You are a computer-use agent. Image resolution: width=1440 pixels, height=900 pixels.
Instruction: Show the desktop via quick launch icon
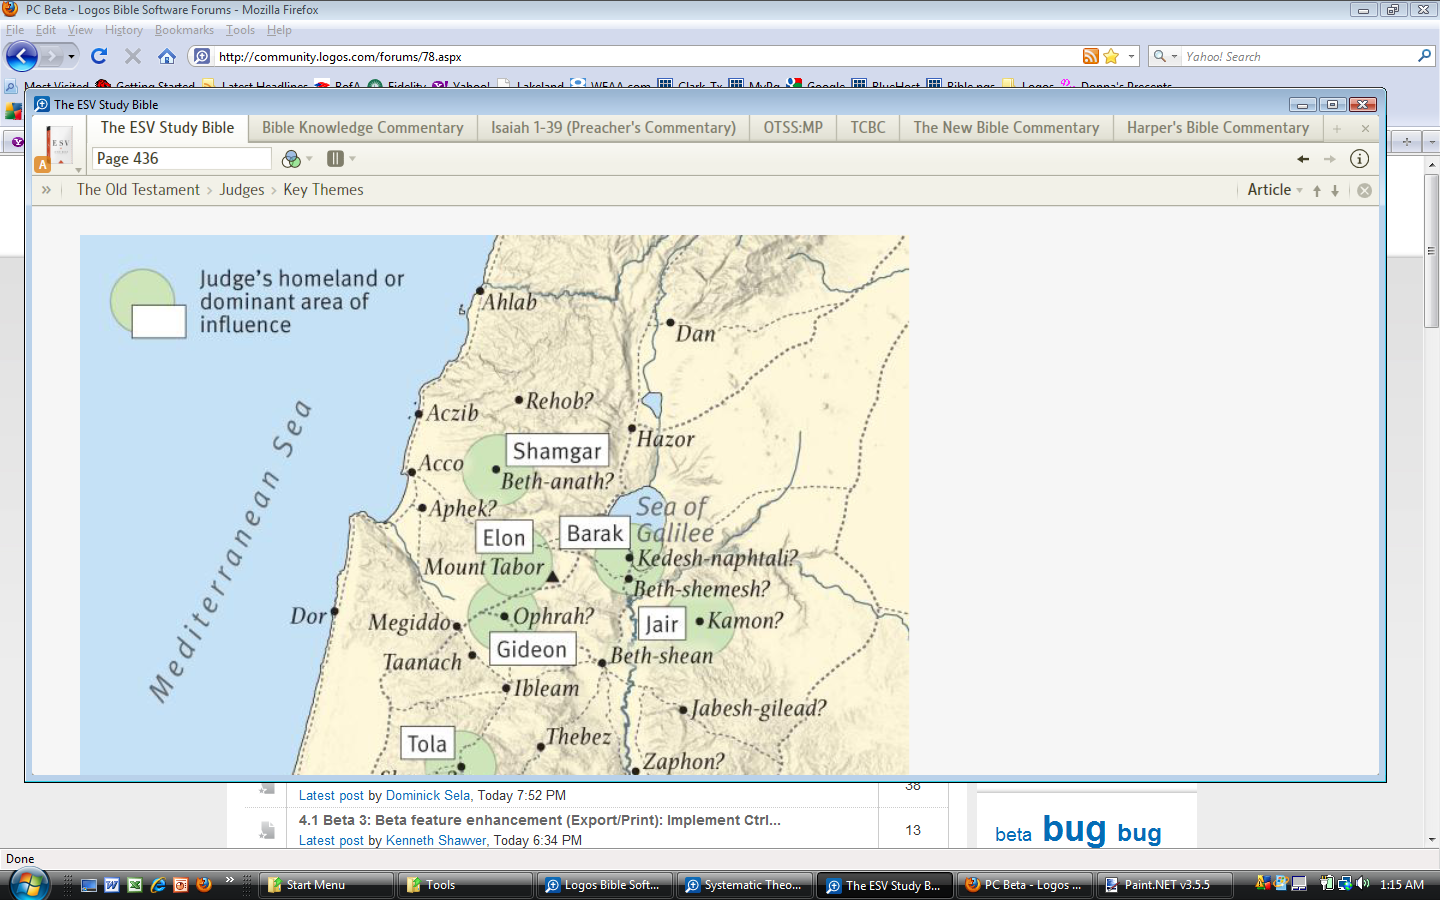(89, 885)
